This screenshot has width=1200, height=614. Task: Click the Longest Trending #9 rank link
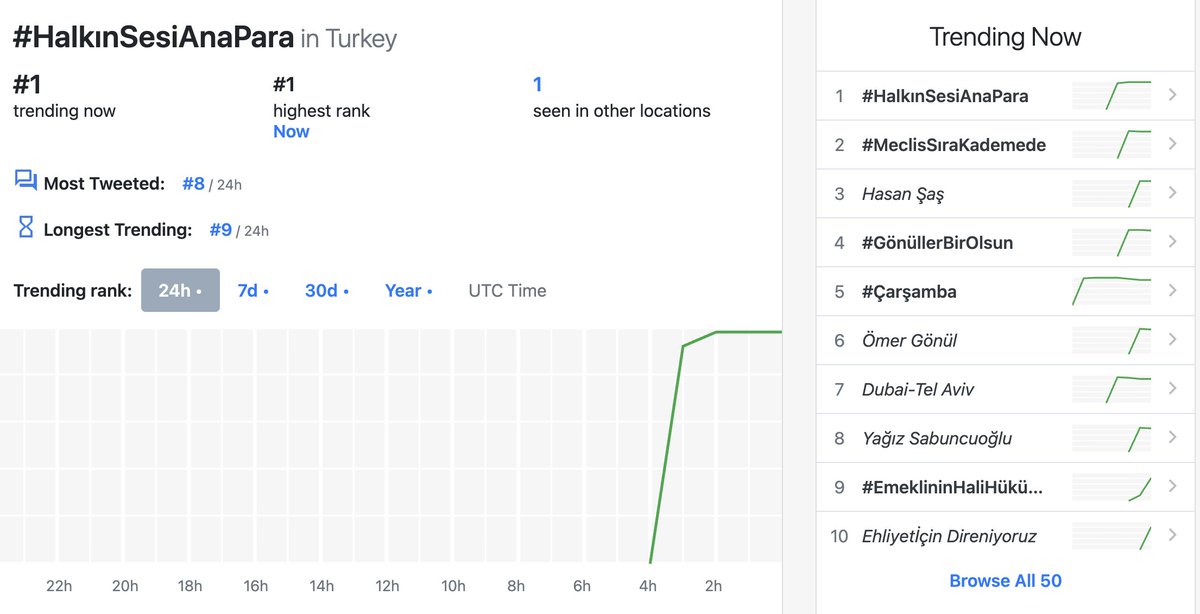(x=221, y=230)
